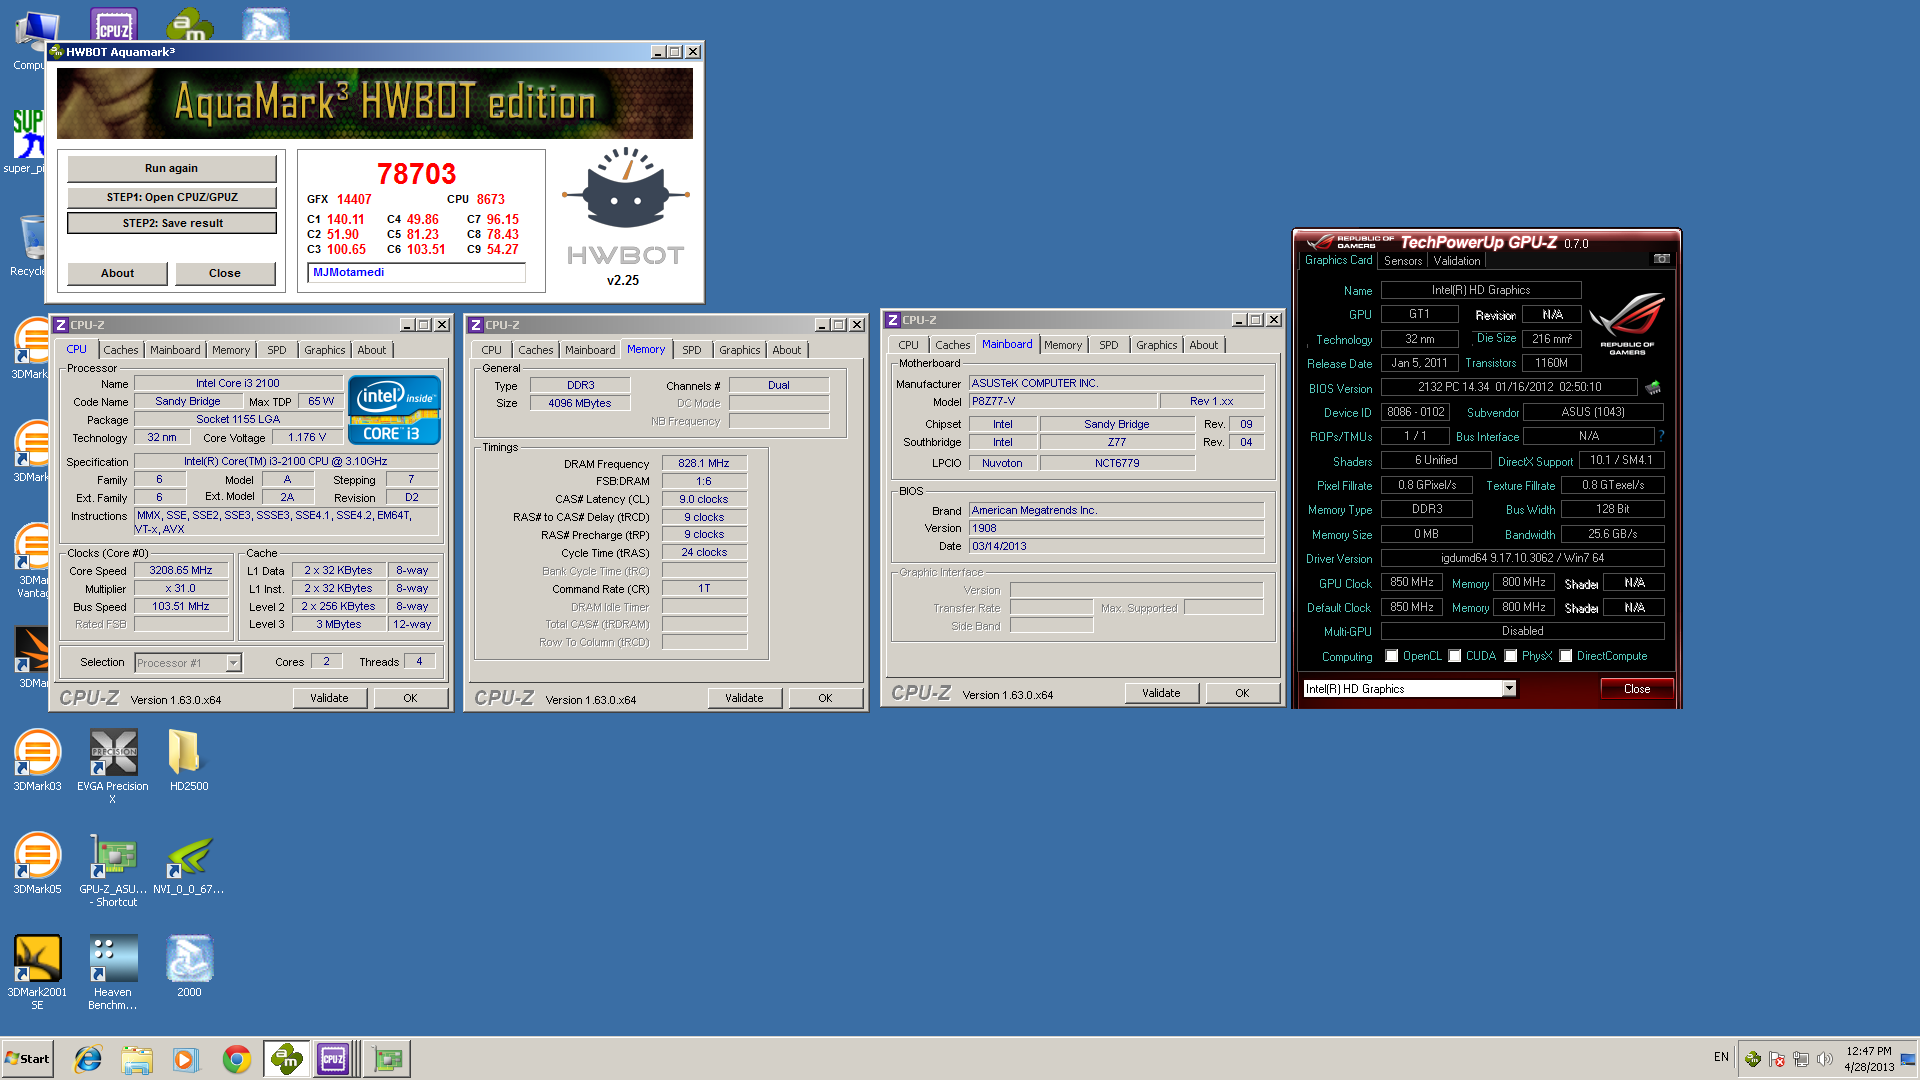This screenshot has width=1920, height=1080.
Task: Open the Recycle Bin on desktop
Action: pyautogui.click(x=30, y=245)
